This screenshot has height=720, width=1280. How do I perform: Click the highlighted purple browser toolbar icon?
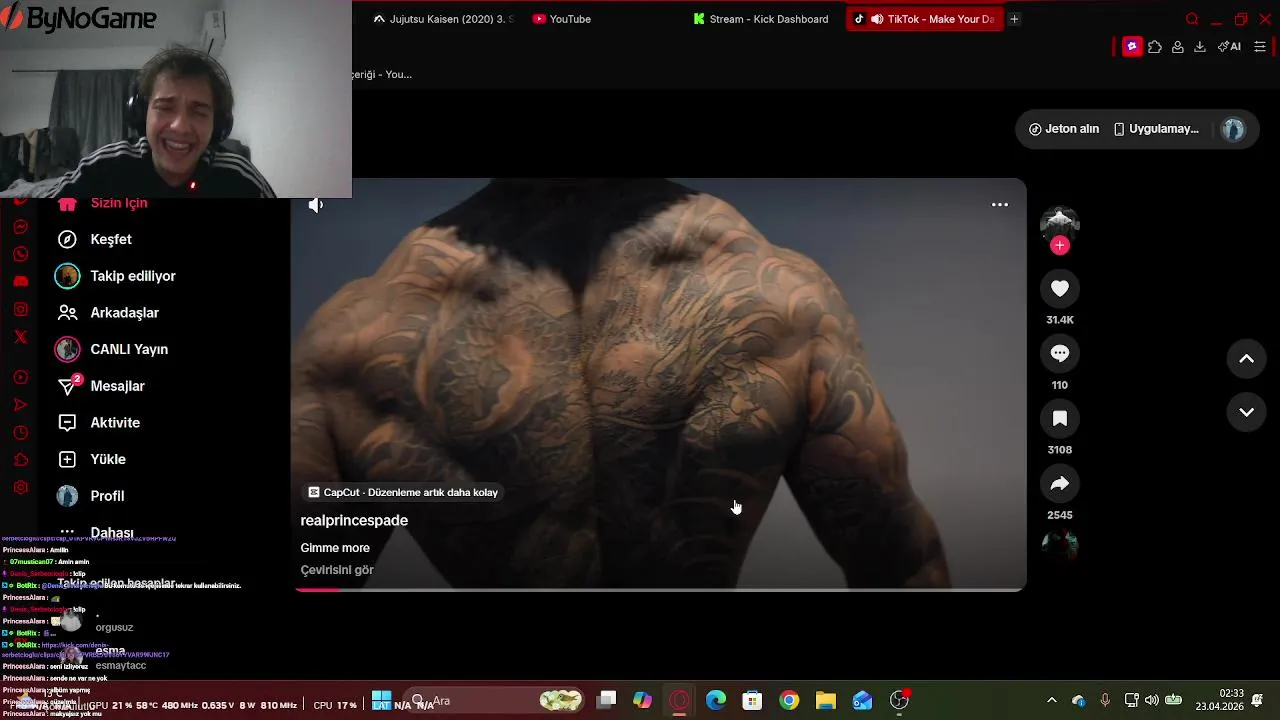point(1132,46)
